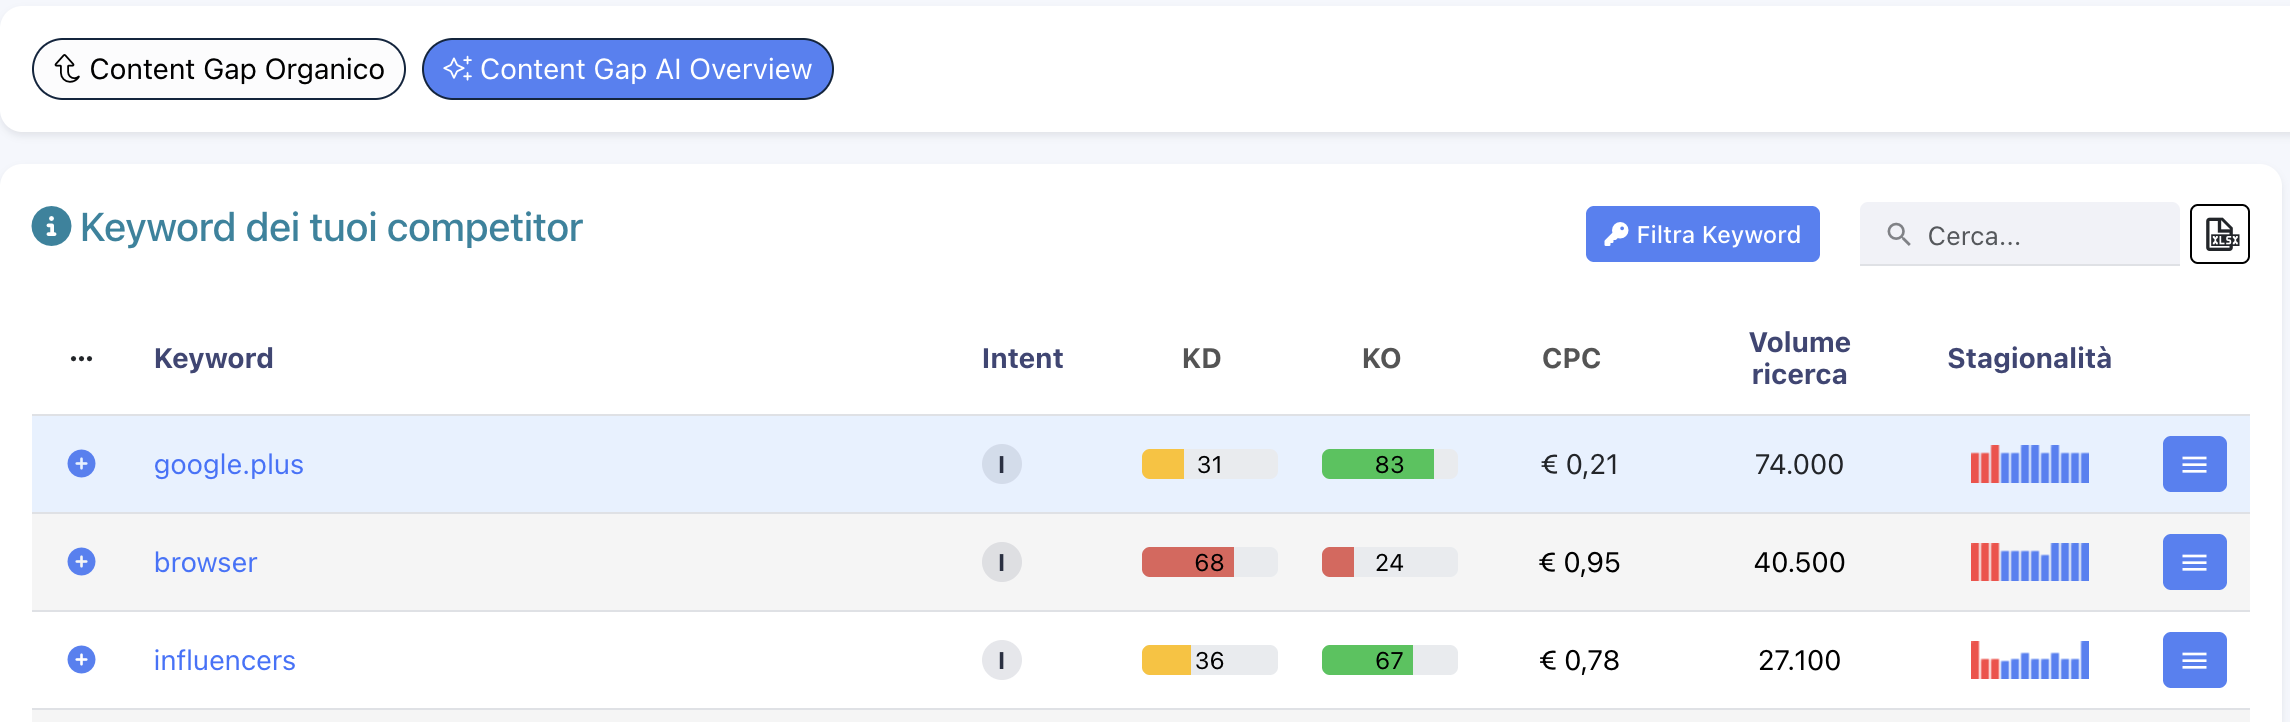Click the Intent badge in google.plus row

1001,464
